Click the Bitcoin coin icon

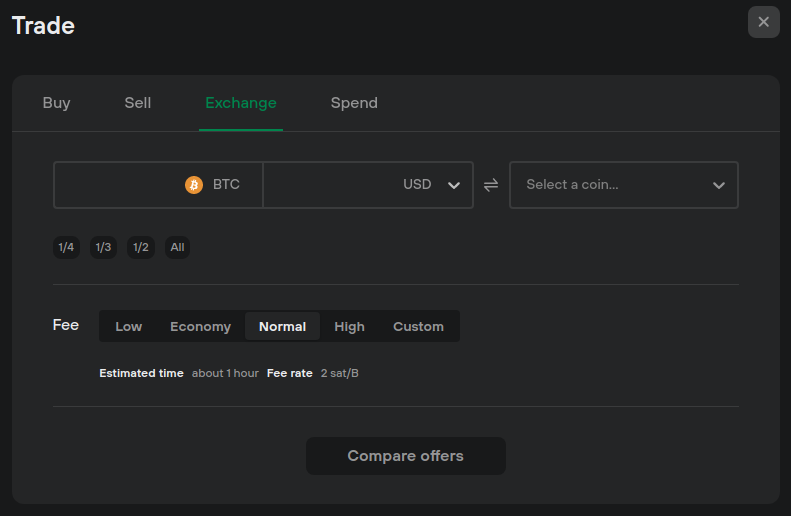coord(194,185)
